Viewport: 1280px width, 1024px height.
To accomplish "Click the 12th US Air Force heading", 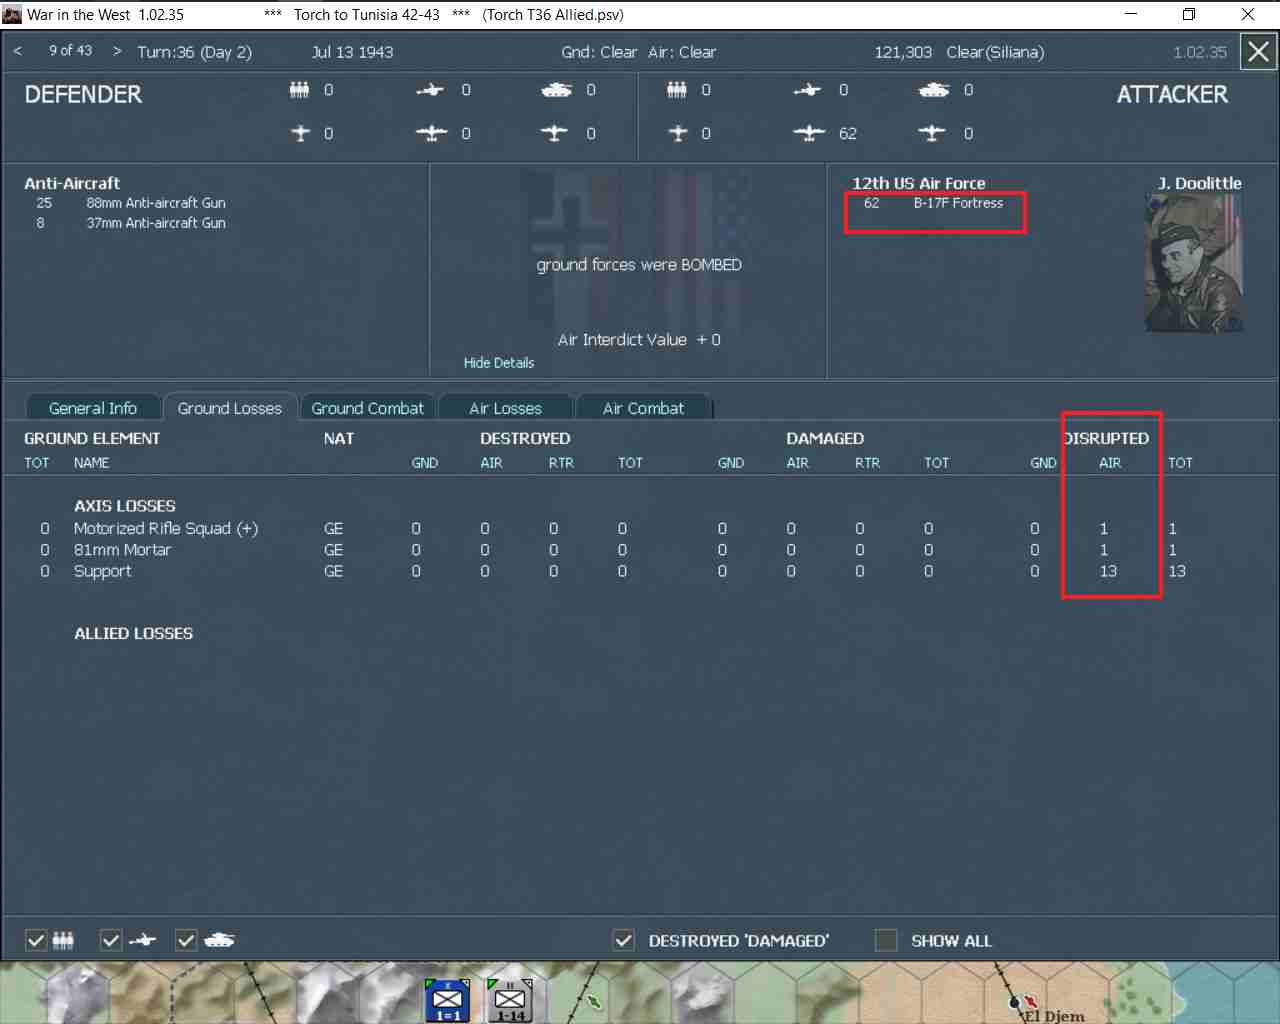I will [x=919, y=183].
